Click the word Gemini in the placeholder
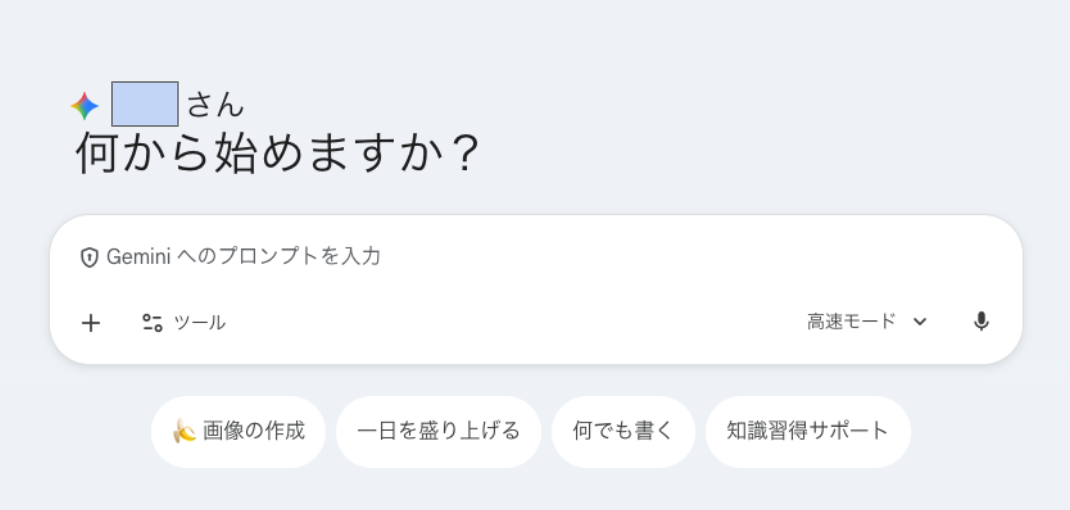 (x=138, y=257)
